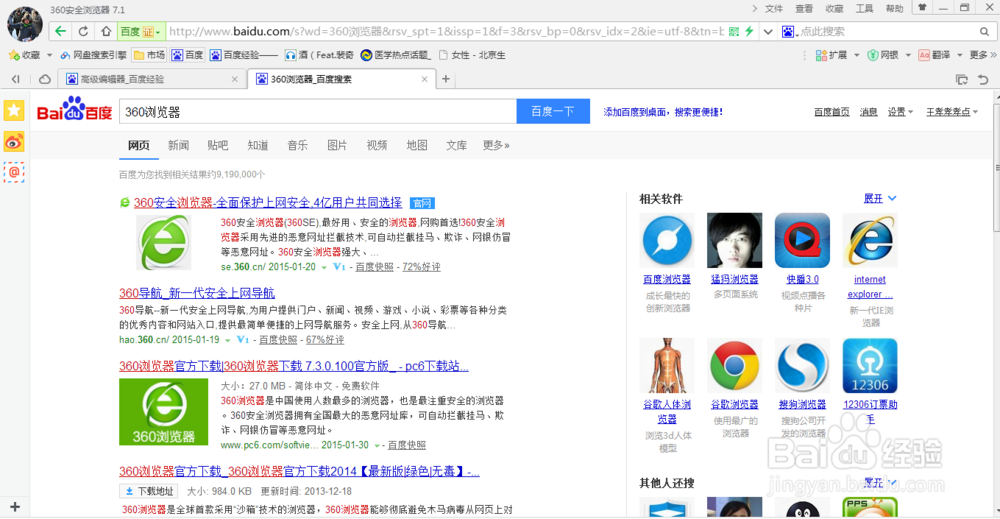Image resolution: width=1000 pixels, height=519 pixels.
Task: Open the 百度首页 link
Action: click(832, 112)
